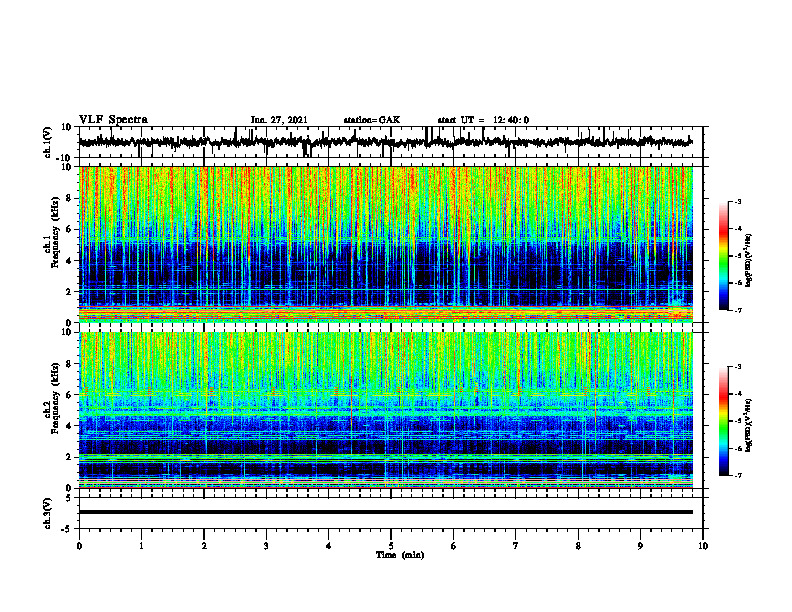The width and height of the screenshot is (792, 612).
Task: Click the date label Jan. 27, 2021
Action: coord(279,120)
